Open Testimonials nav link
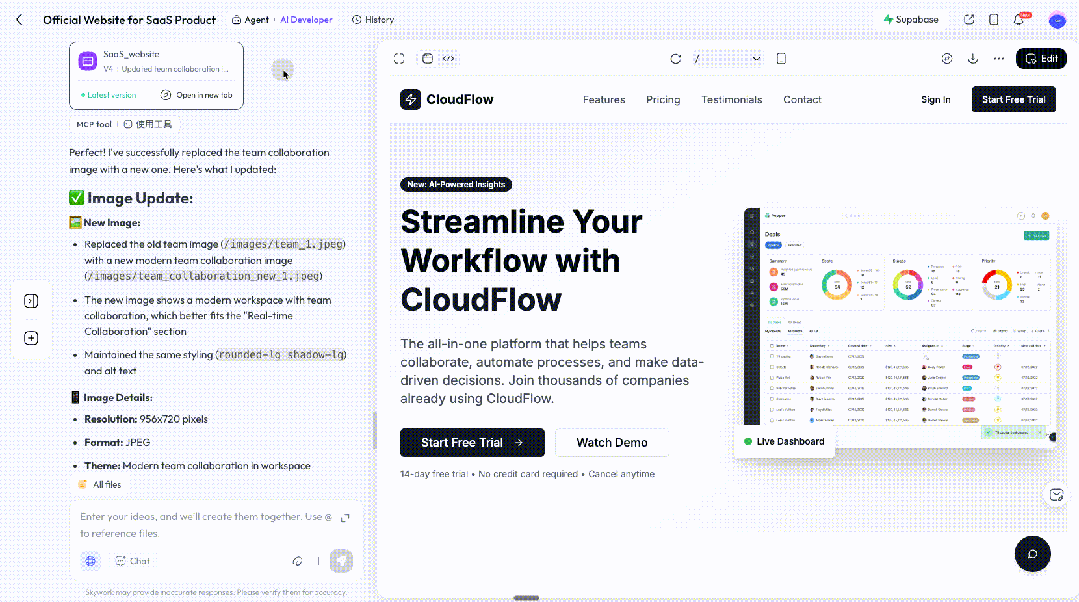Image resolution: width=1079 pixels, height=602 pixels. (731, 100)
